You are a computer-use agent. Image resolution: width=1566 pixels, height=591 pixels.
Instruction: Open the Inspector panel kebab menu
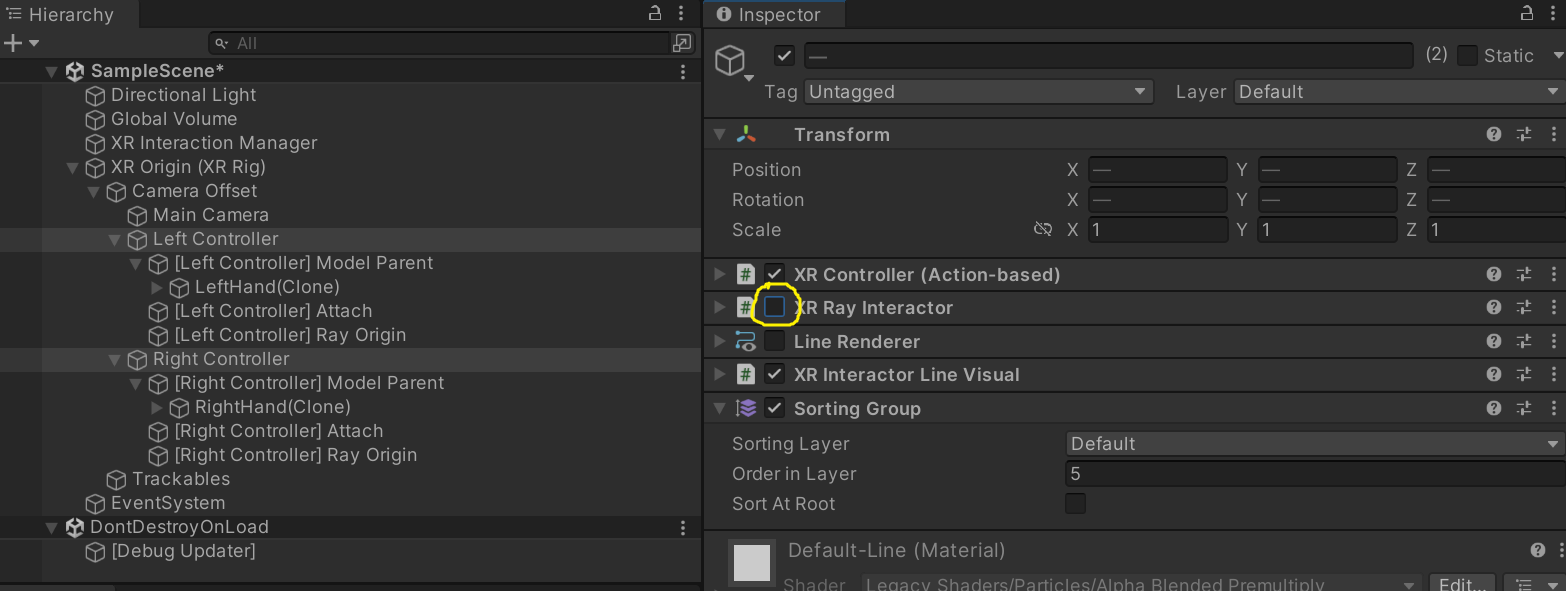(1553, 14)
